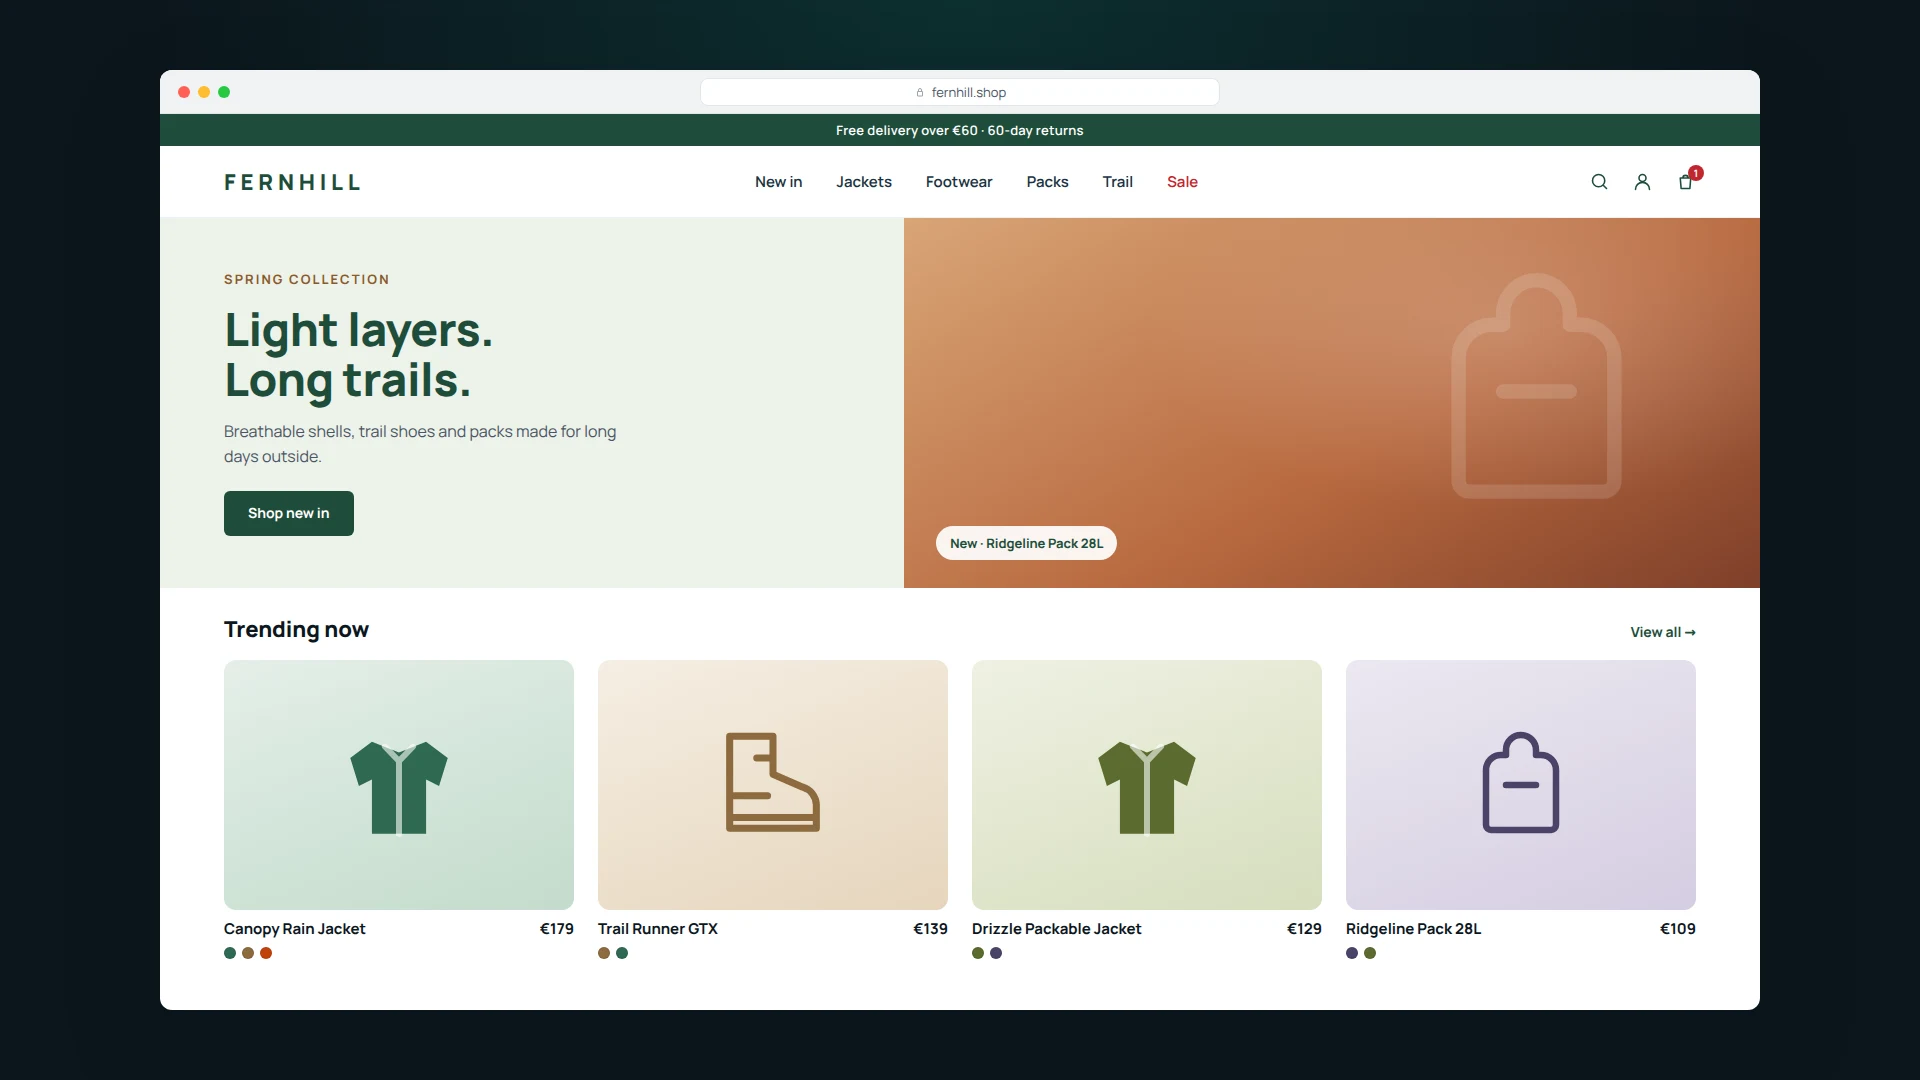Click the Canopy Rain Jacket title
Viewport: 1920px width, 1080px height.
click(295, 929)
